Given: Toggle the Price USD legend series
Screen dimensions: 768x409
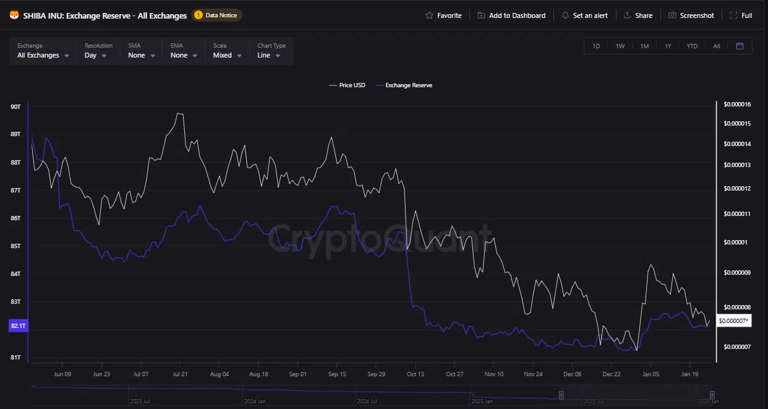Looking at the screenshot, I should (347, 85).
